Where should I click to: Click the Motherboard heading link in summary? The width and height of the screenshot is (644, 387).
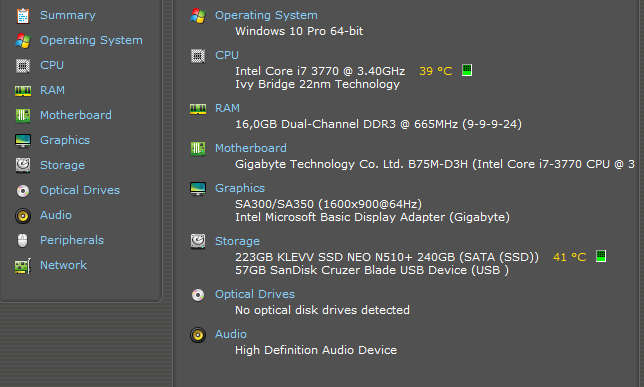point(251,148)
